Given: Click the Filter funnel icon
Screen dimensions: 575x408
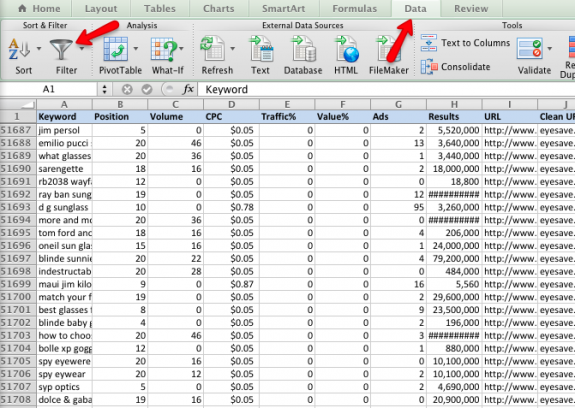Looking at the screenshot, I should 61,49.
